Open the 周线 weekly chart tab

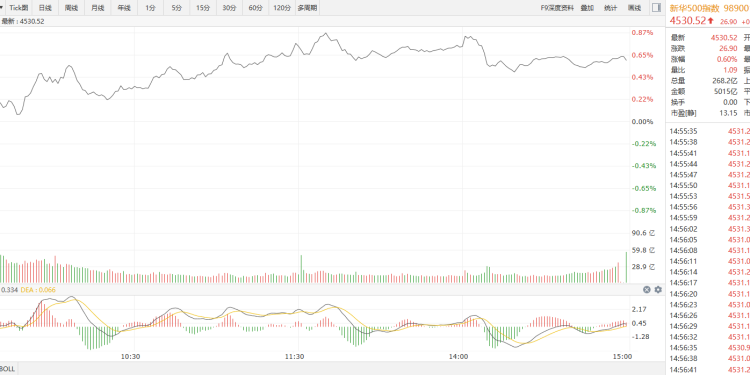(71, 8)
